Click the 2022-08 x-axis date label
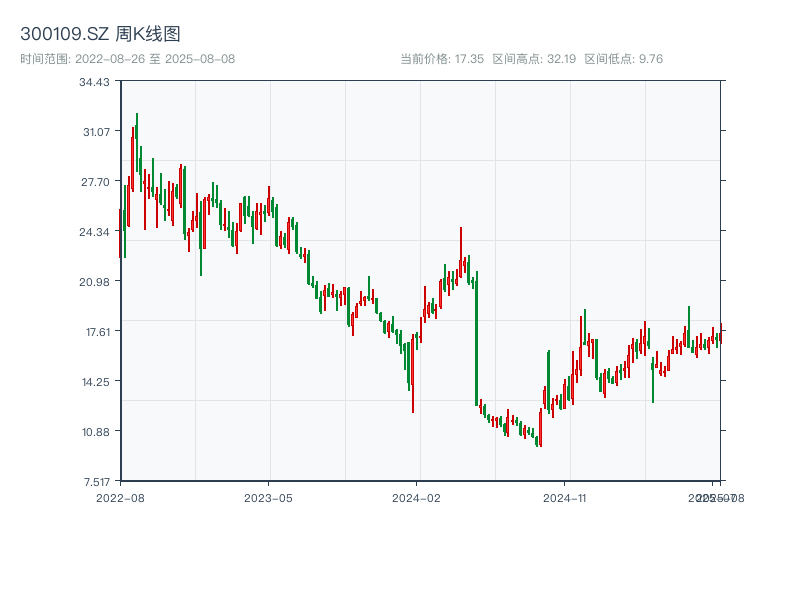This screenshot has width=800, height=600. coord(120,497)
